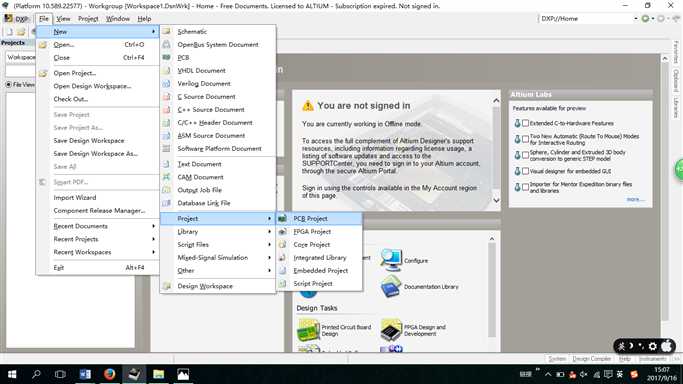Open File Explorer from the taskbar

pos(159,374)
